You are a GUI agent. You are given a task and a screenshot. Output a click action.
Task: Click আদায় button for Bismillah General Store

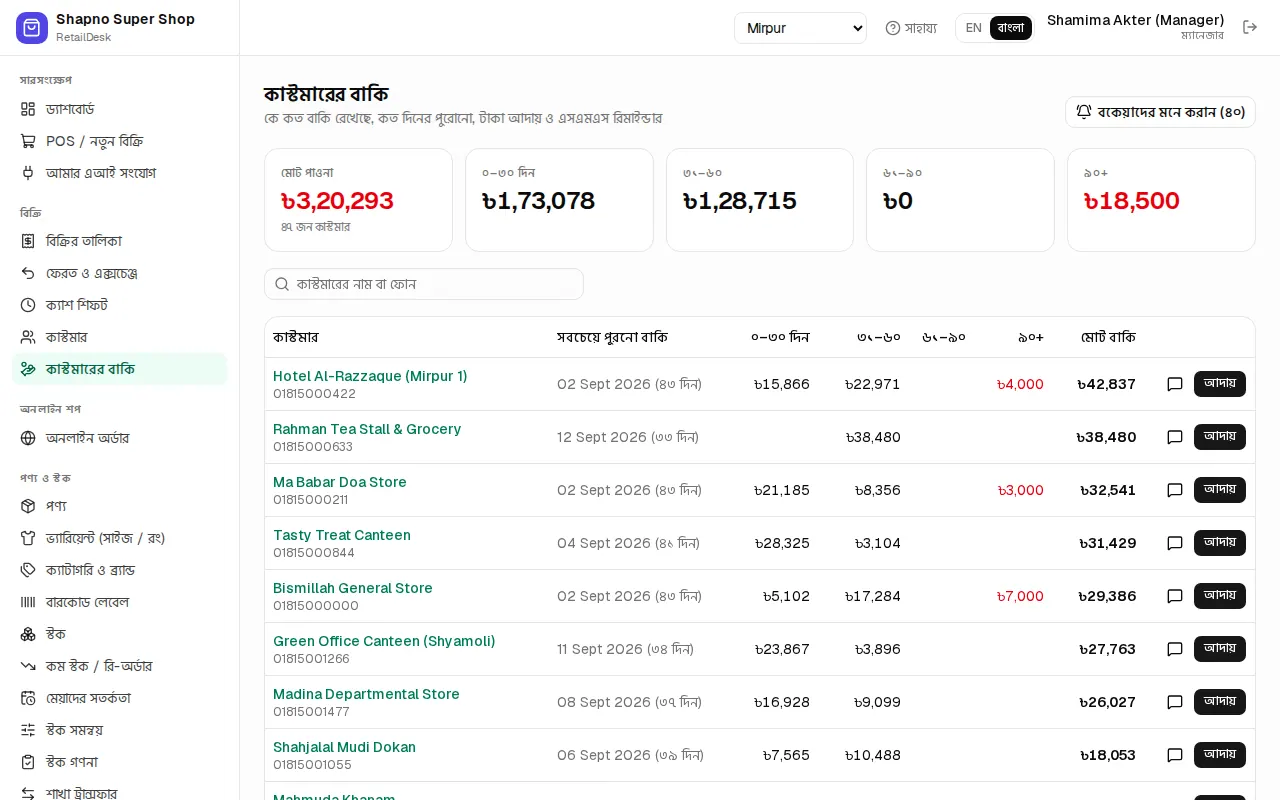tap(1220, 596)
